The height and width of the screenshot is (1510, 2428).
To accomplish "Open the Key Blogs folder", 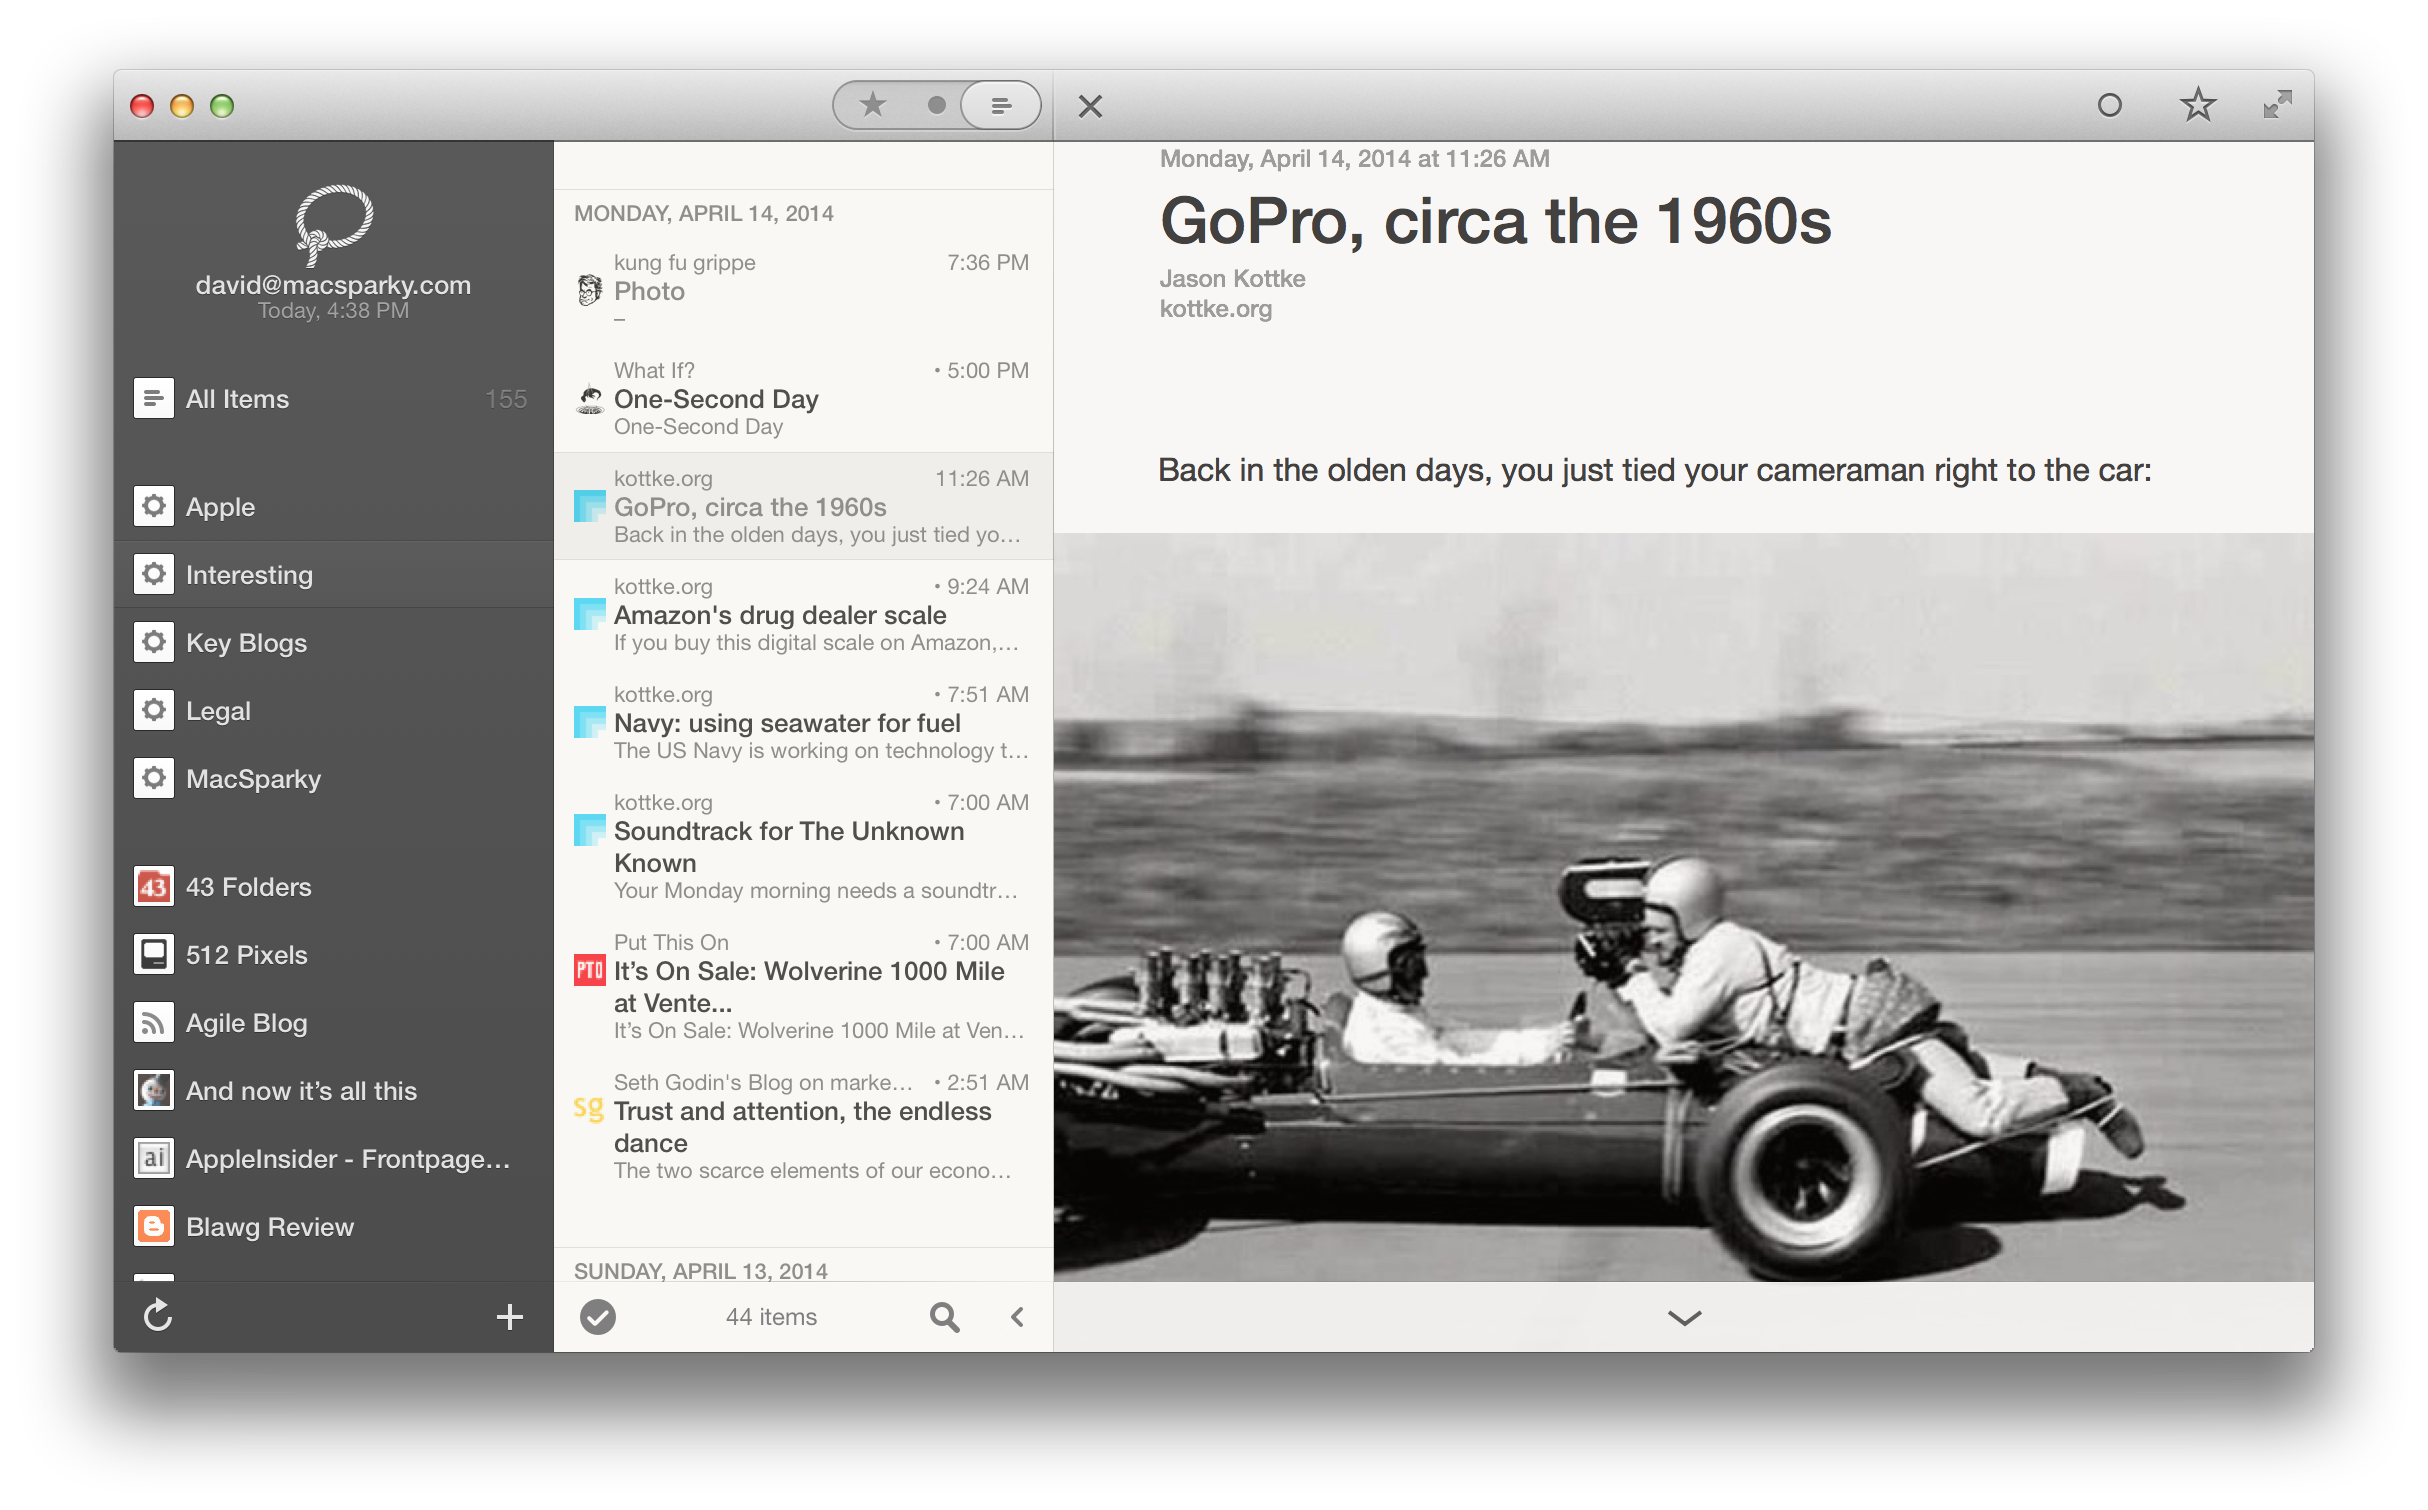I will point(246,643).
